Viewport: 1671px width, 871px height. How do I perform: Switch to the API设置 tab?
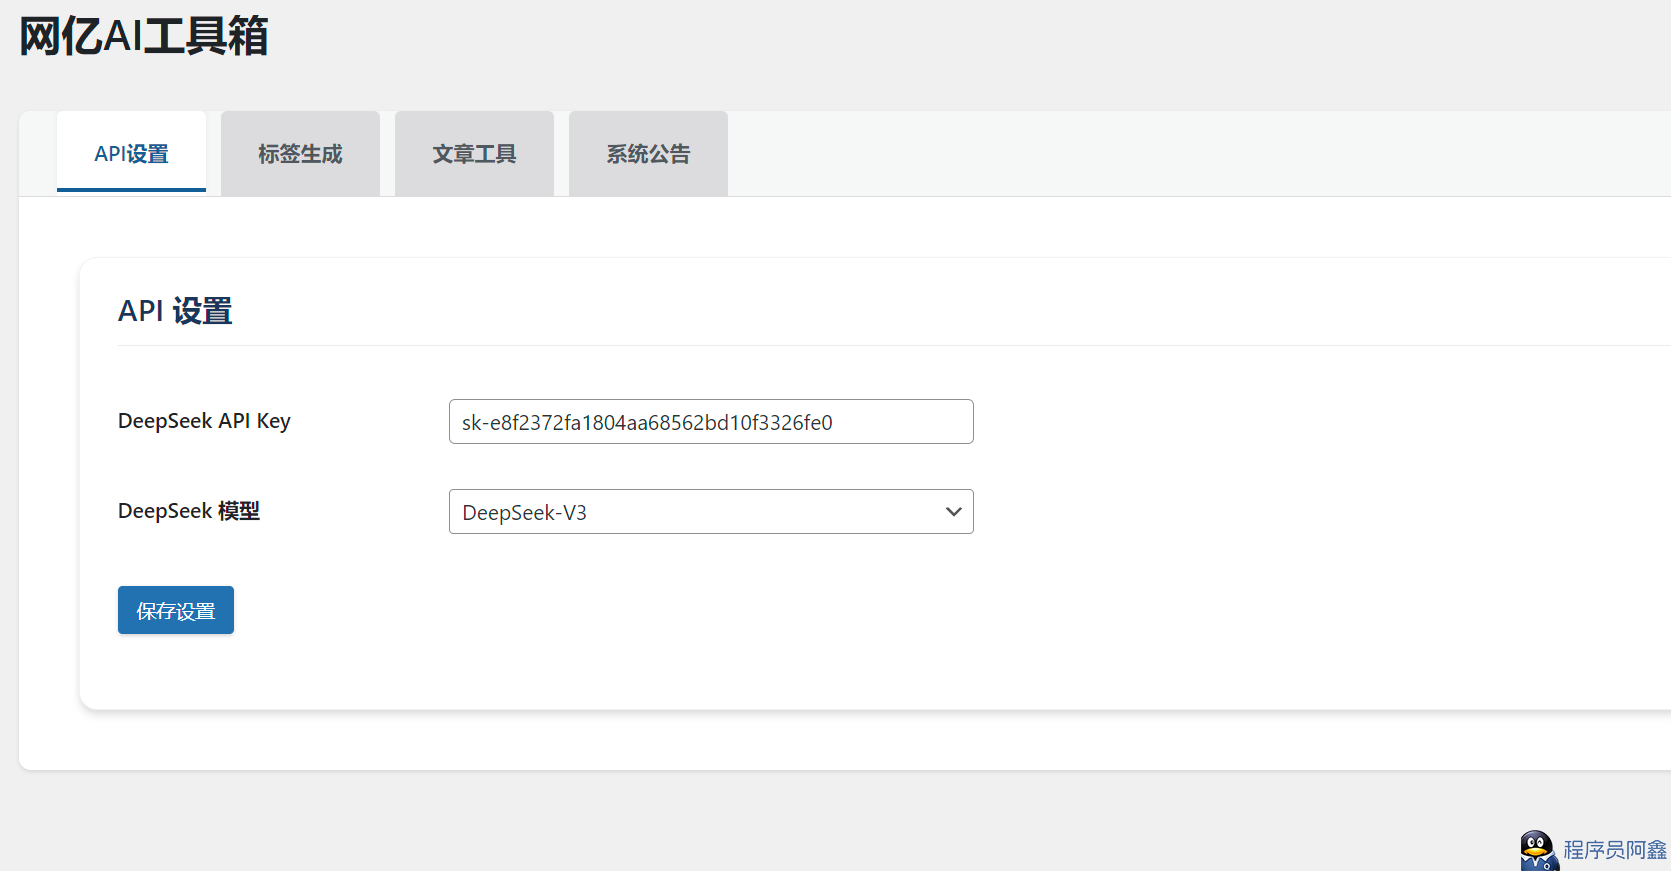pyautogui.click(x=131, y=153)
